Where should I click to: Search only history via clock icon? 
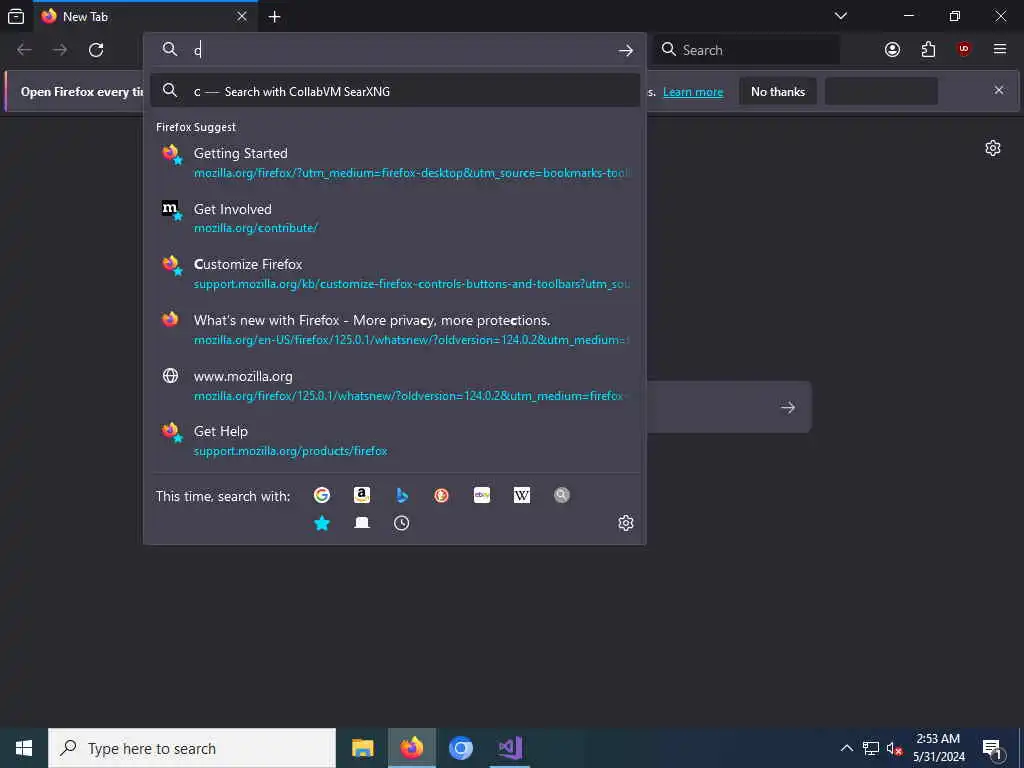tap(402, 523)
